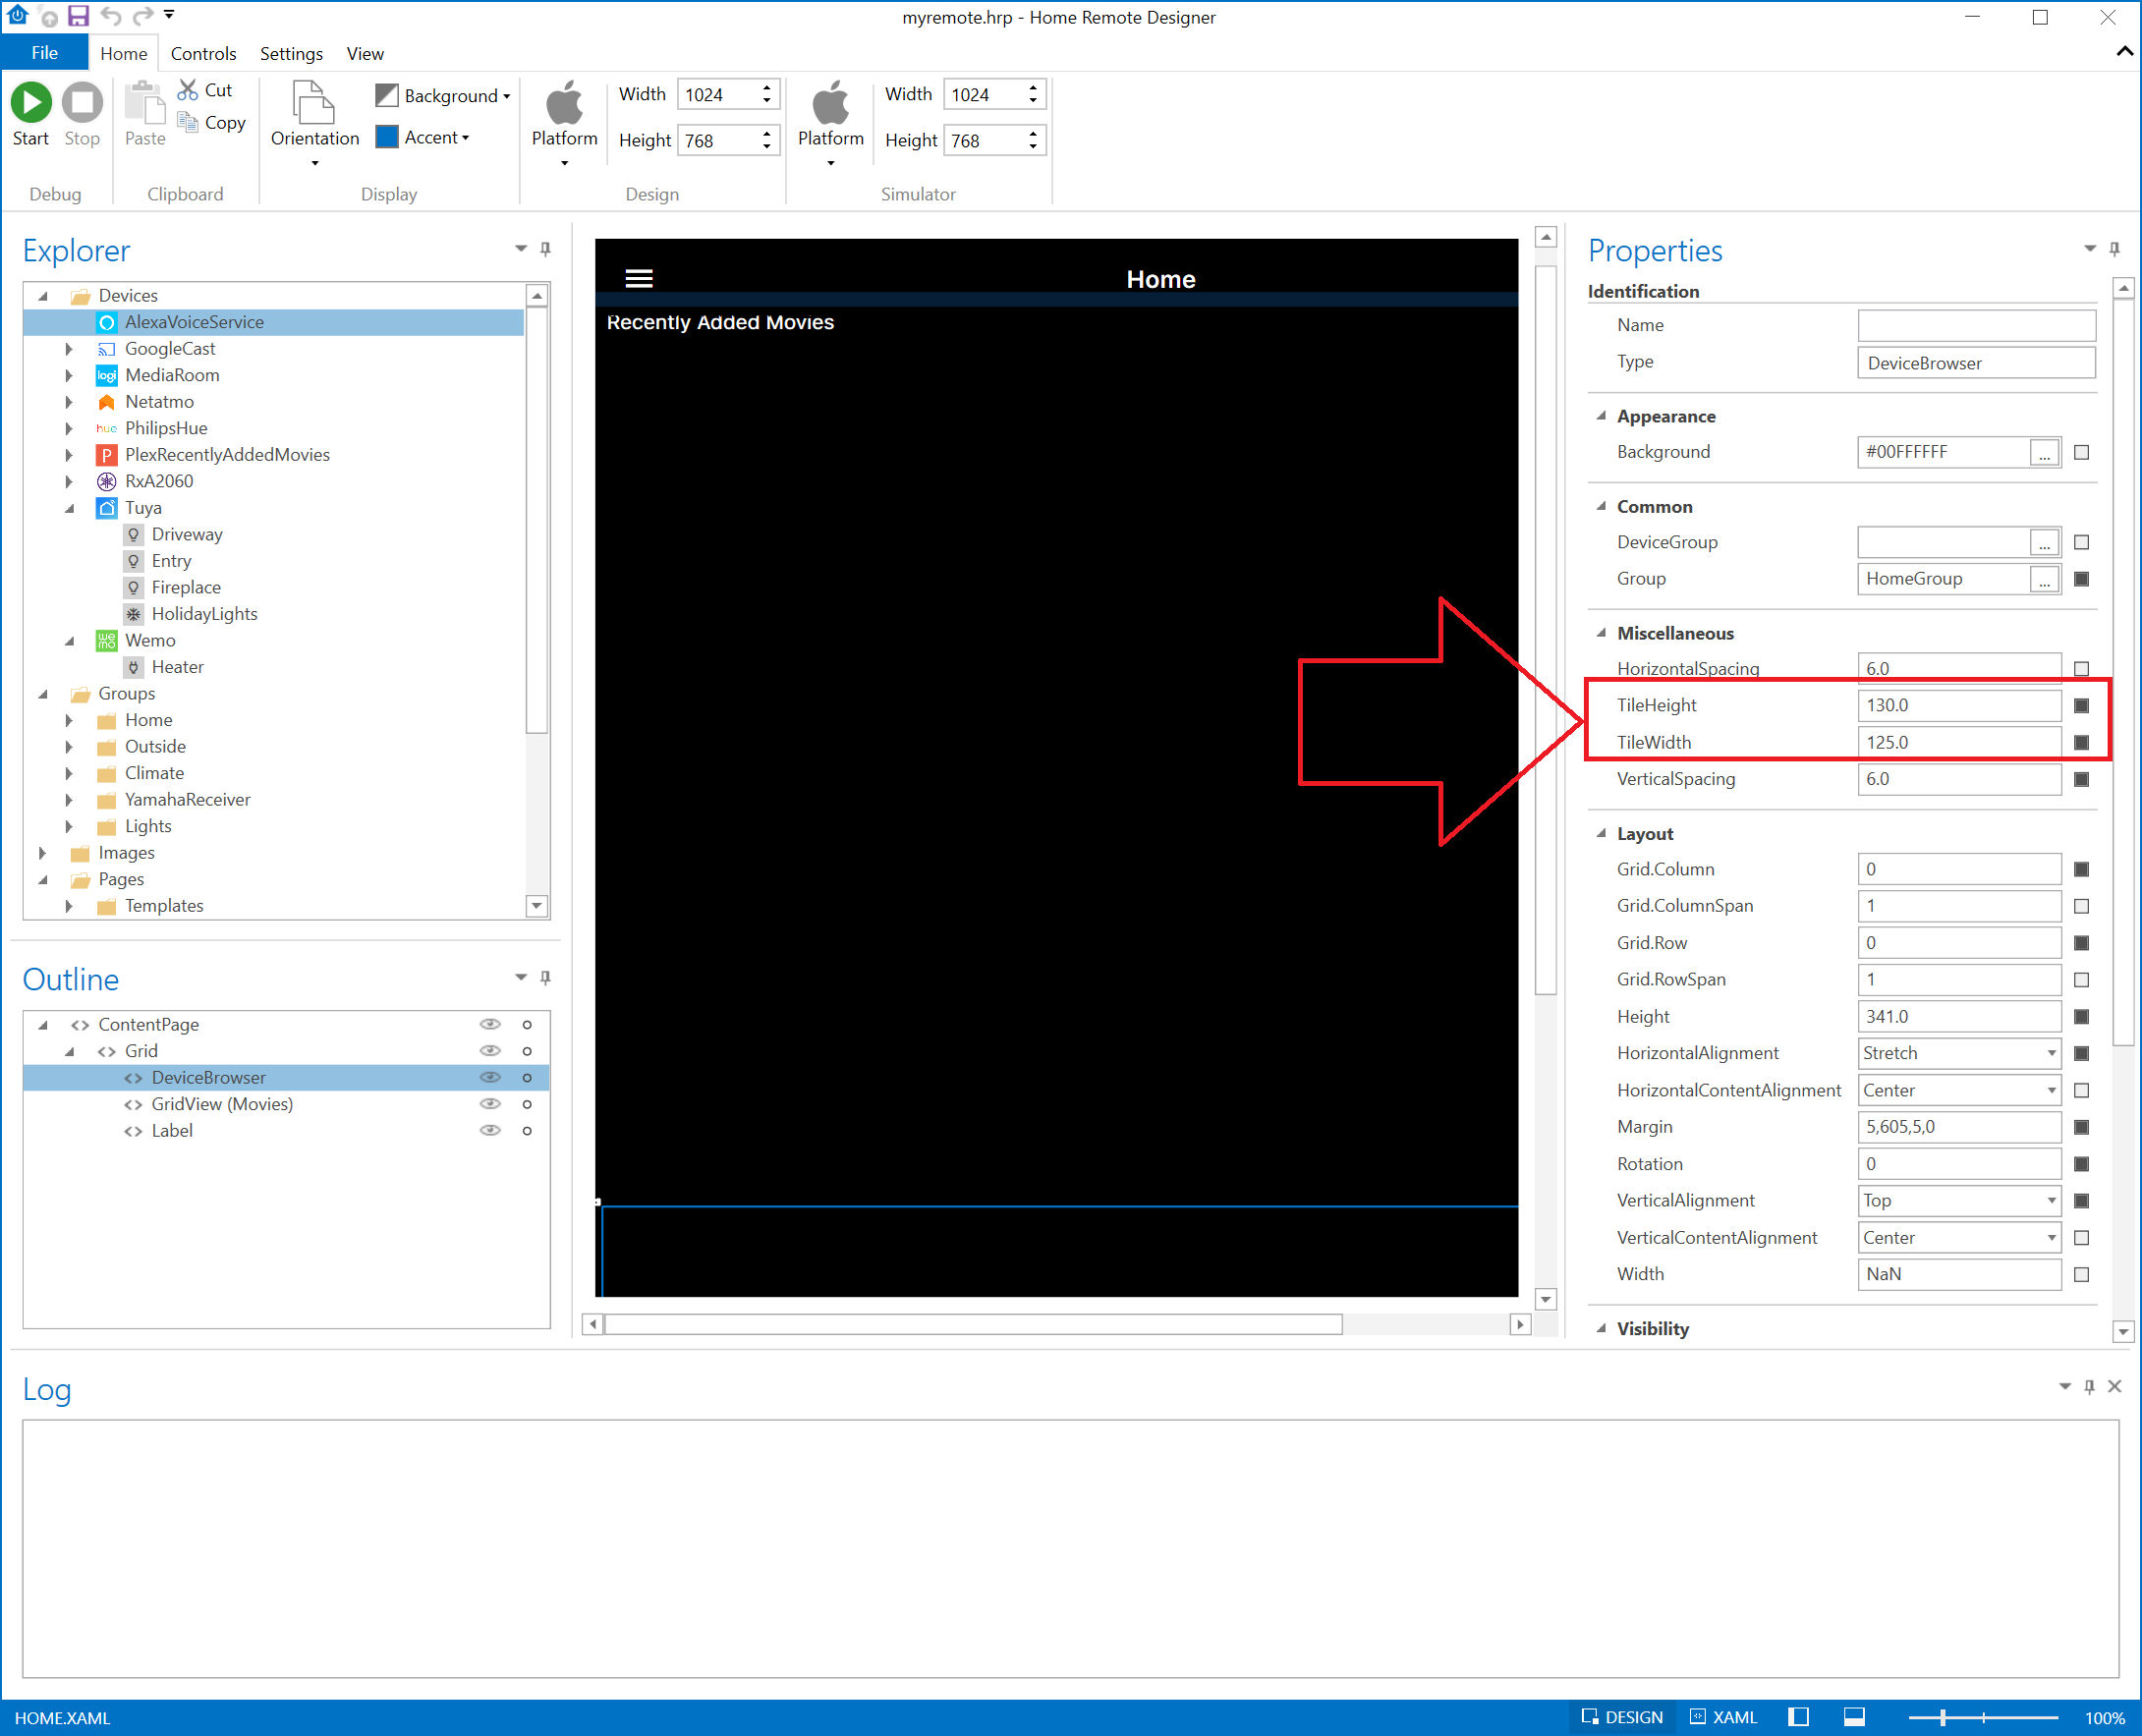The image size is (2142, 1736).
Task: Open the Explorer panel options dropdown arrow
Action: pos(521,249)
